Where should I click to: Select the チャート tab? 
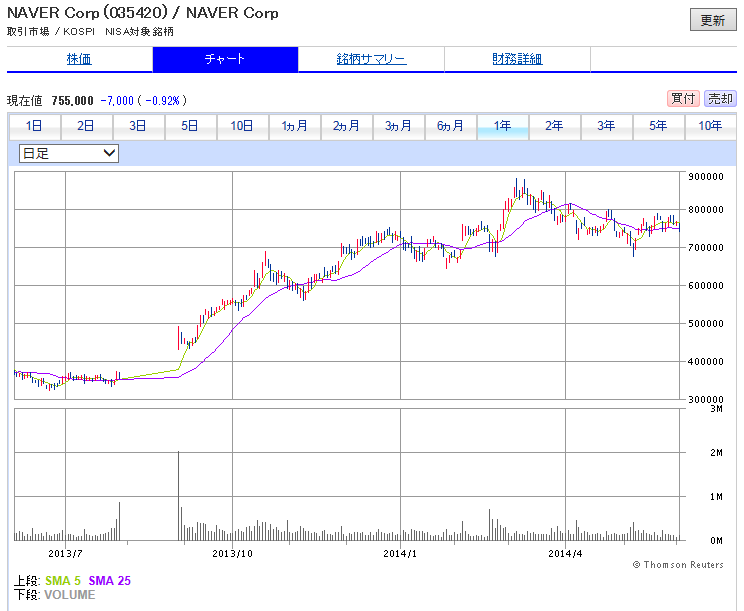tap(225, 59)
